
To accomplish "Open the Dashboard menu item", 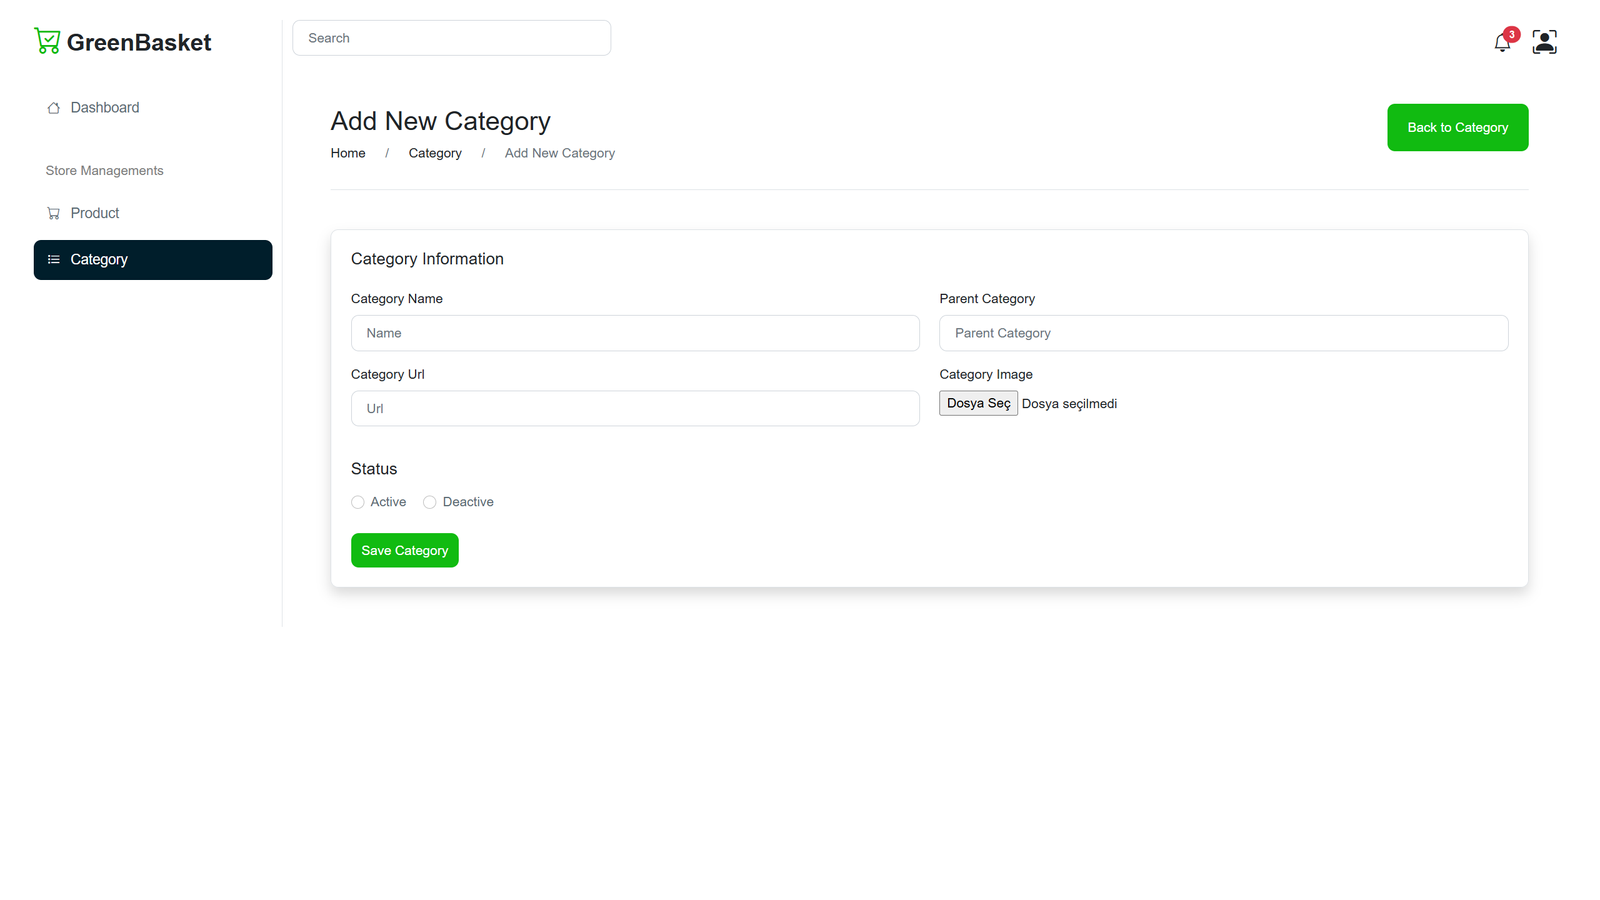I will [x=105, y=108].
